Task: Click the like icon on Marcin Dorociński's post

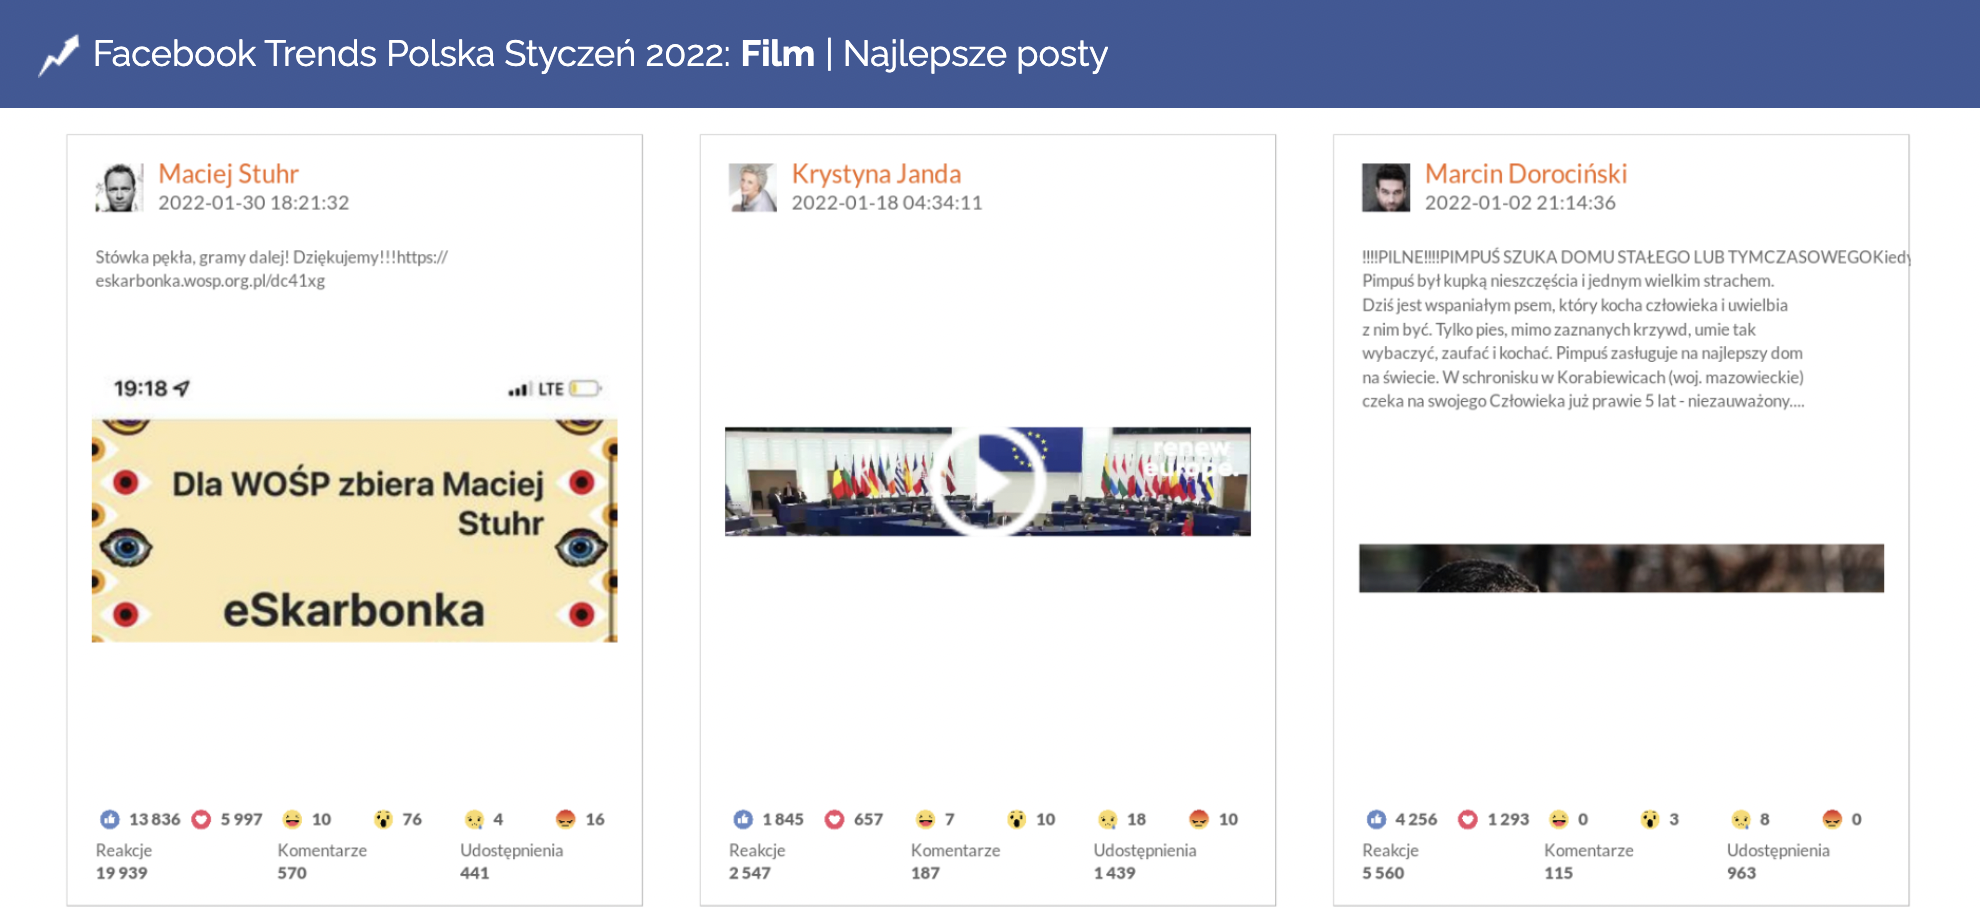Action: pos(1376,819)
